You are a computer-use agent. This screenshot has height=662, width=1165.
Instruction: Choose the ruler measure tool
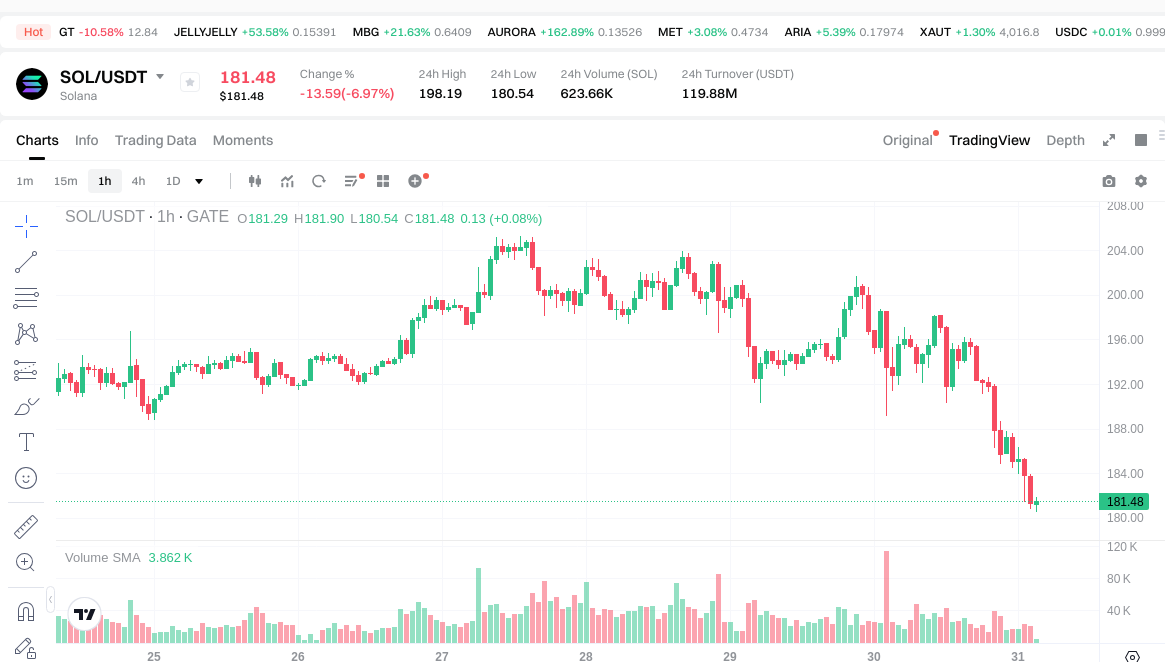(26, 526)
